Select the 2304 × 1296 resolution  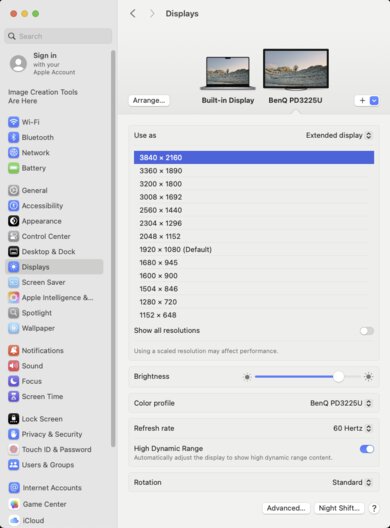(254, 223)
